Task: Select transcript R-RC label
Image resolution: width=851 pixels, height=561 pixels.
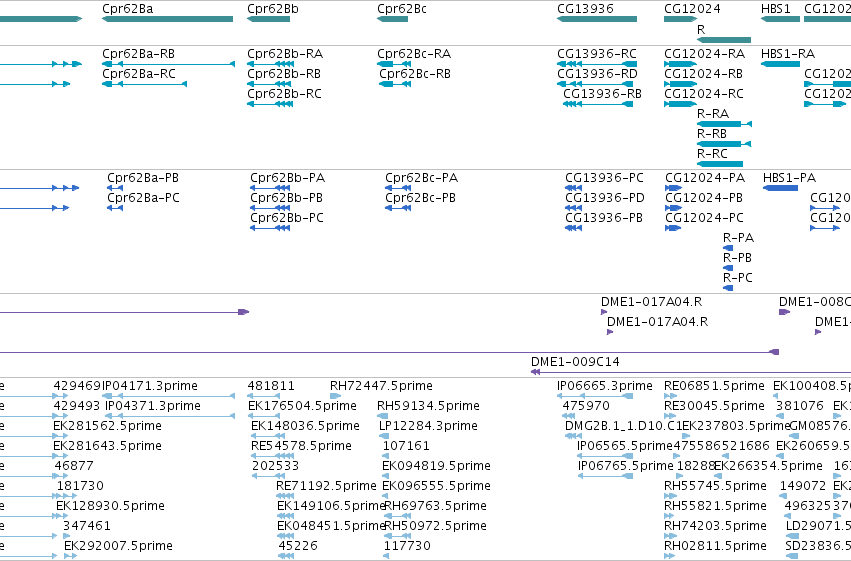Action: point(712,154)
